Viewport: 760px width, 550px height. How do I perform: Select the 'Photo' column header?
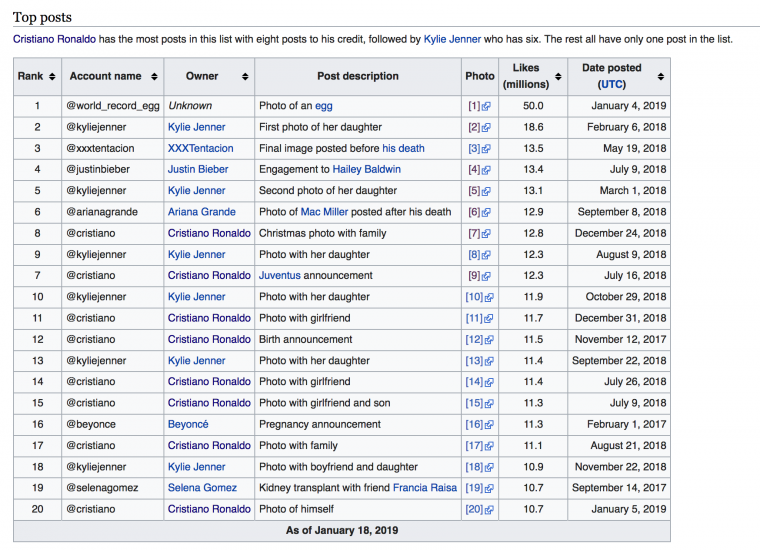(x=480, y=77)
